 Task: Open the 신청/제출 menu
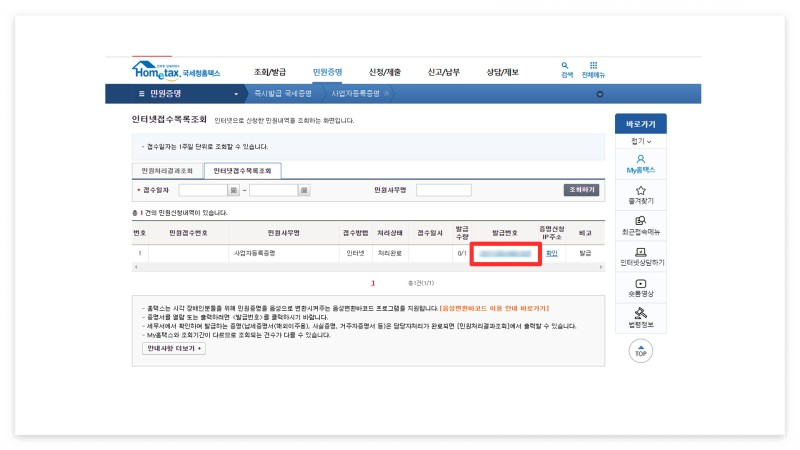tap(385, 72)
